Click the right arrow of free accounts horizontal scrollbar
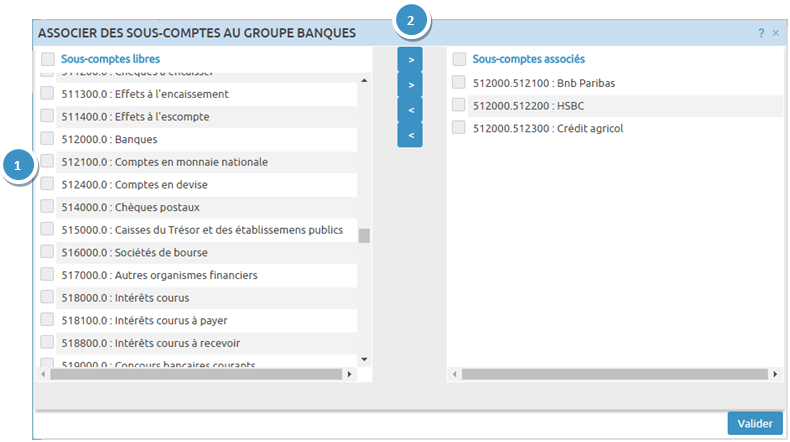This screenshot has width=790, height=442. click(349, 374)
